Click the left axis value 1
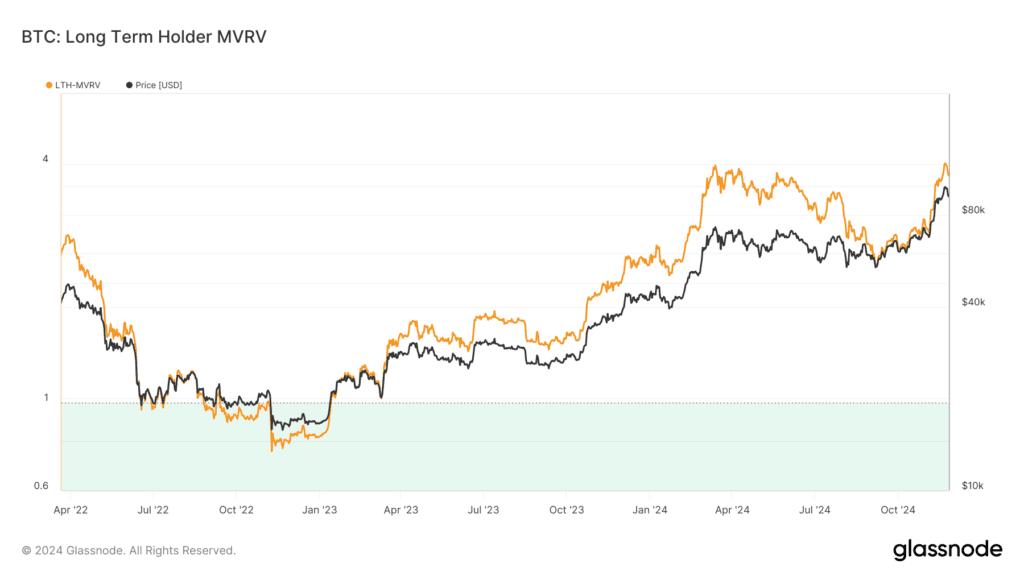 click(x=45, y=398)
